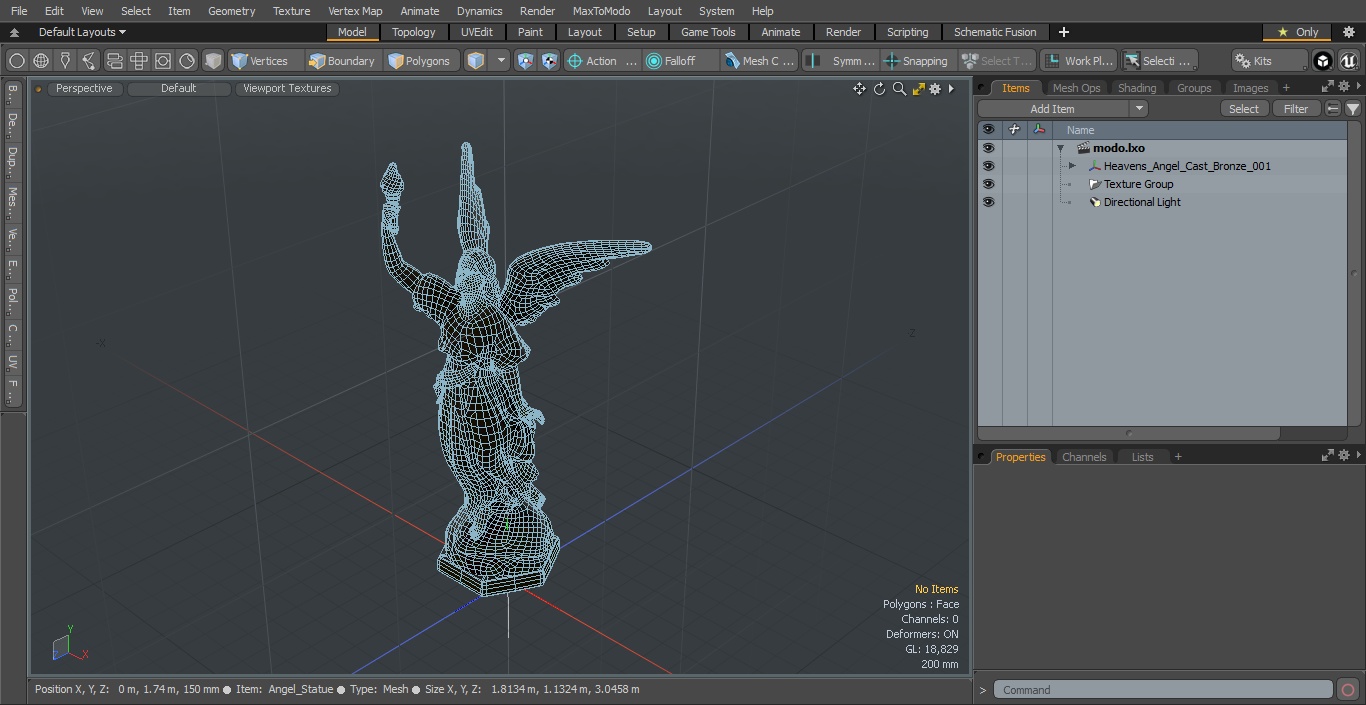Switch to the Mesh Ops tab

click(1076, 88)
